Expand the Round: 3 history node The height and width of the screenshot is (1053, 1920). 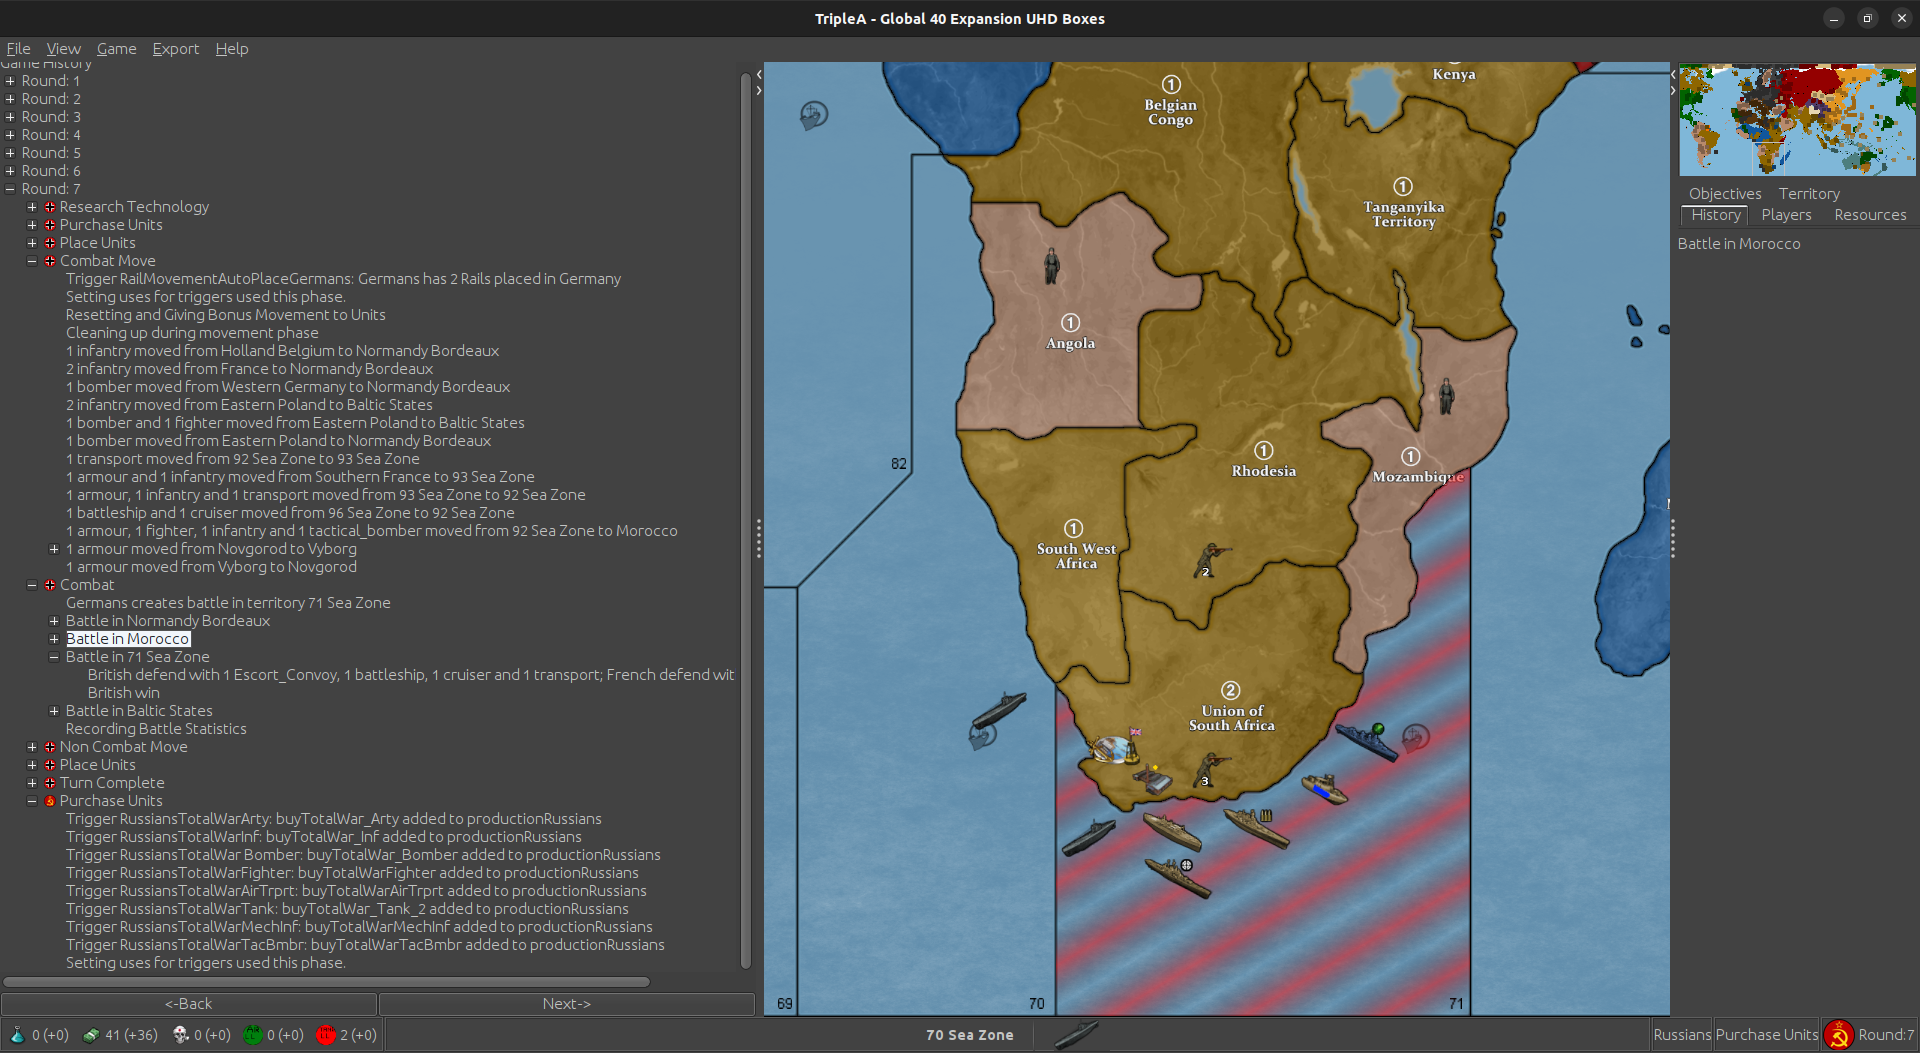(x=10, y=117)
